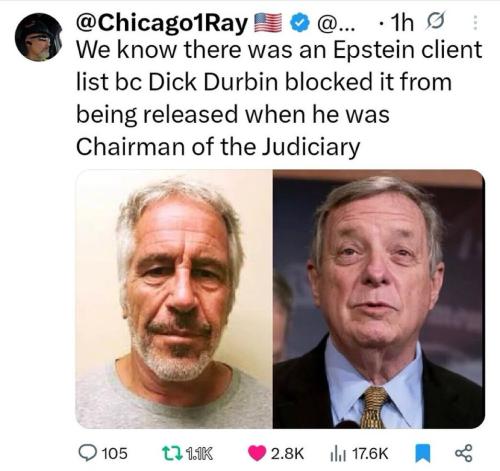This screenshot has height=471, width=500.
Task: Click the blue verified checkmark badge
Action: pos(300,23)
